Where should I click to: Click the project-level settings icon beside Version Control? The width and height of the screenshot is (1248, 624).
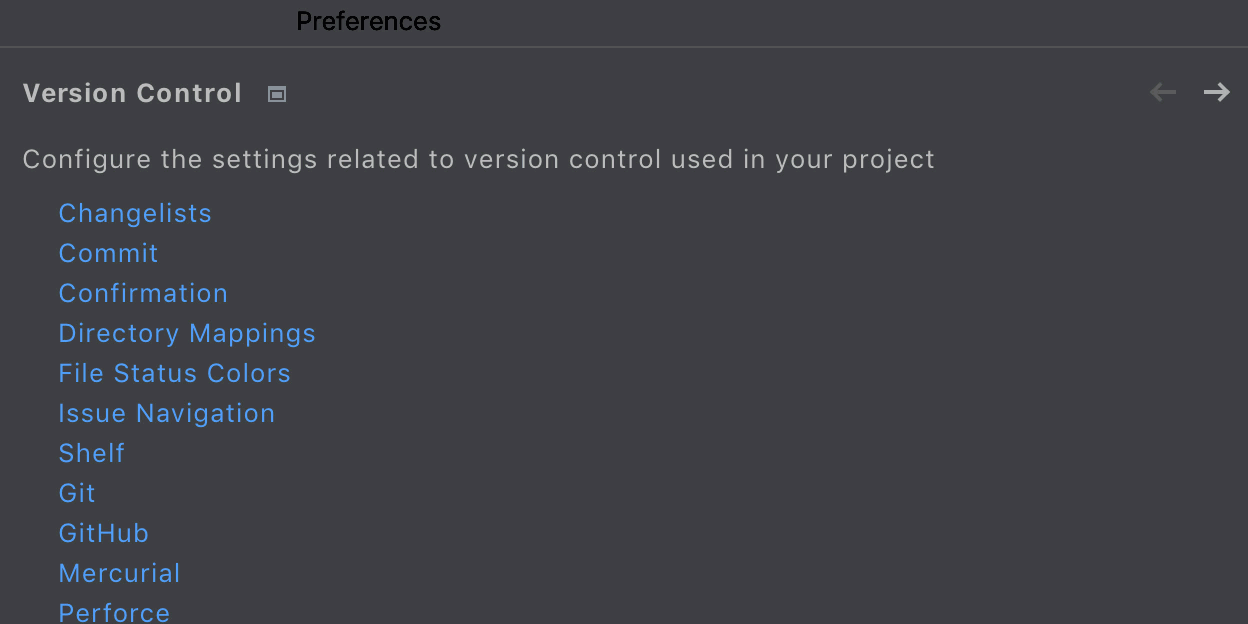click(277, 94)
